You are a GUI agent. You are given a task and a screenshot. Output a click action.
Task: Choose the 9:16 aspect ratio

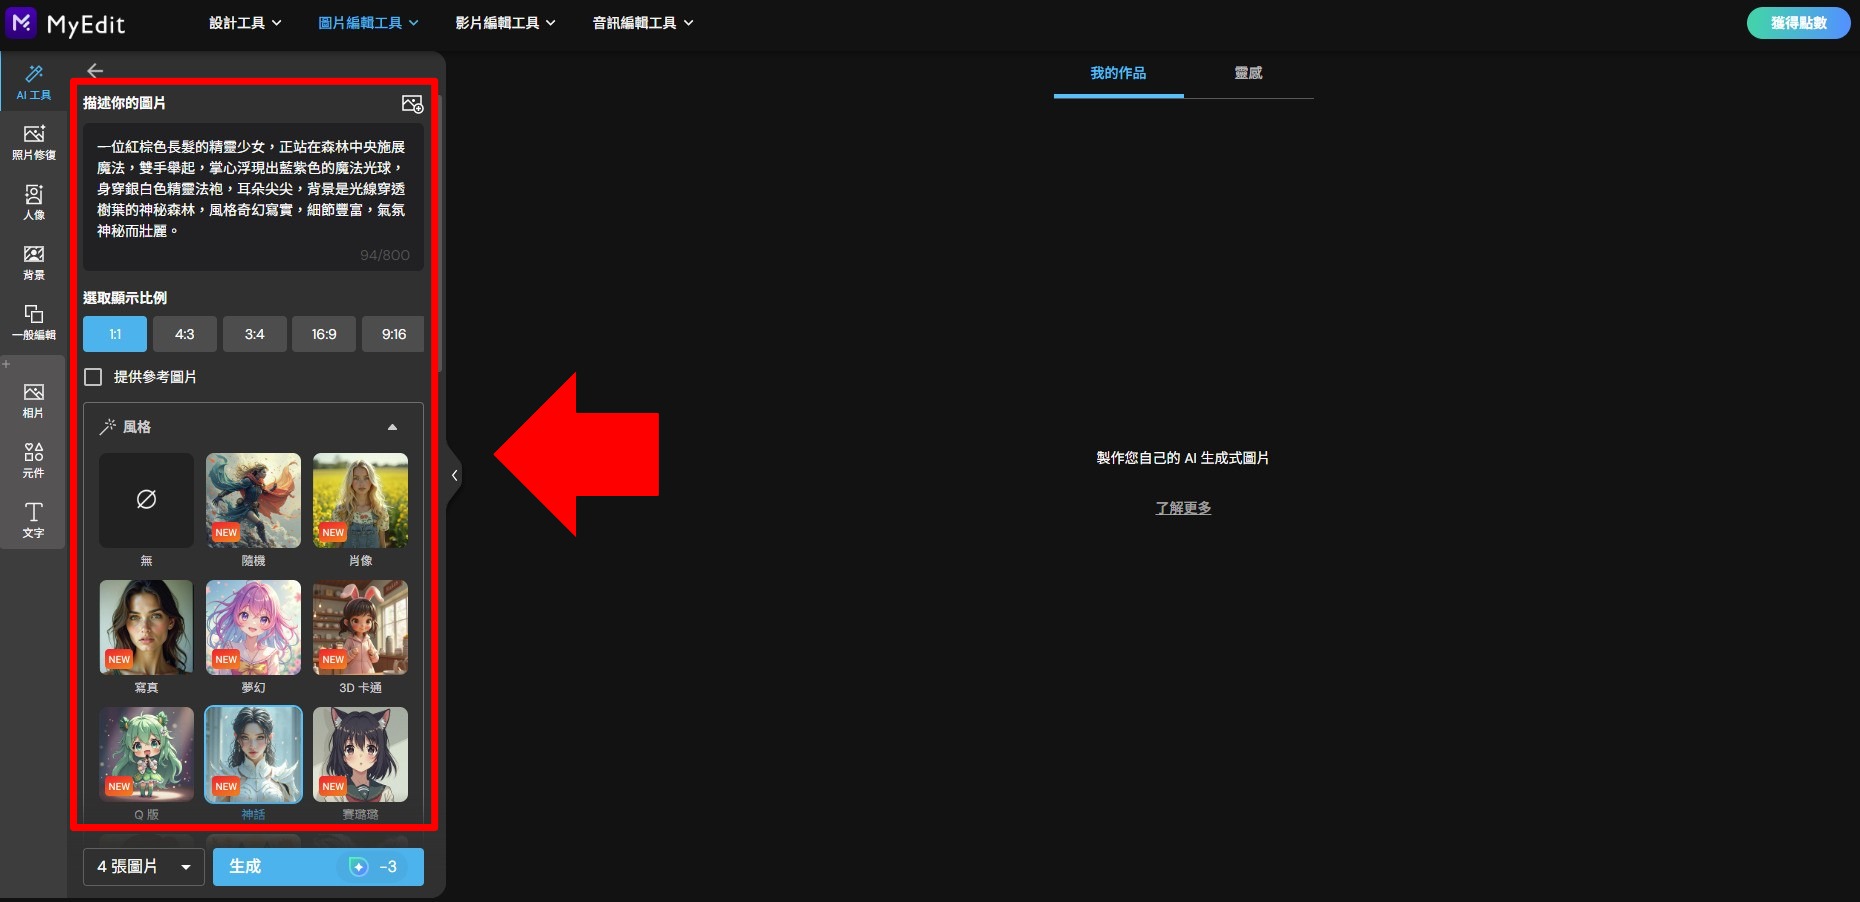click(393, 334)
